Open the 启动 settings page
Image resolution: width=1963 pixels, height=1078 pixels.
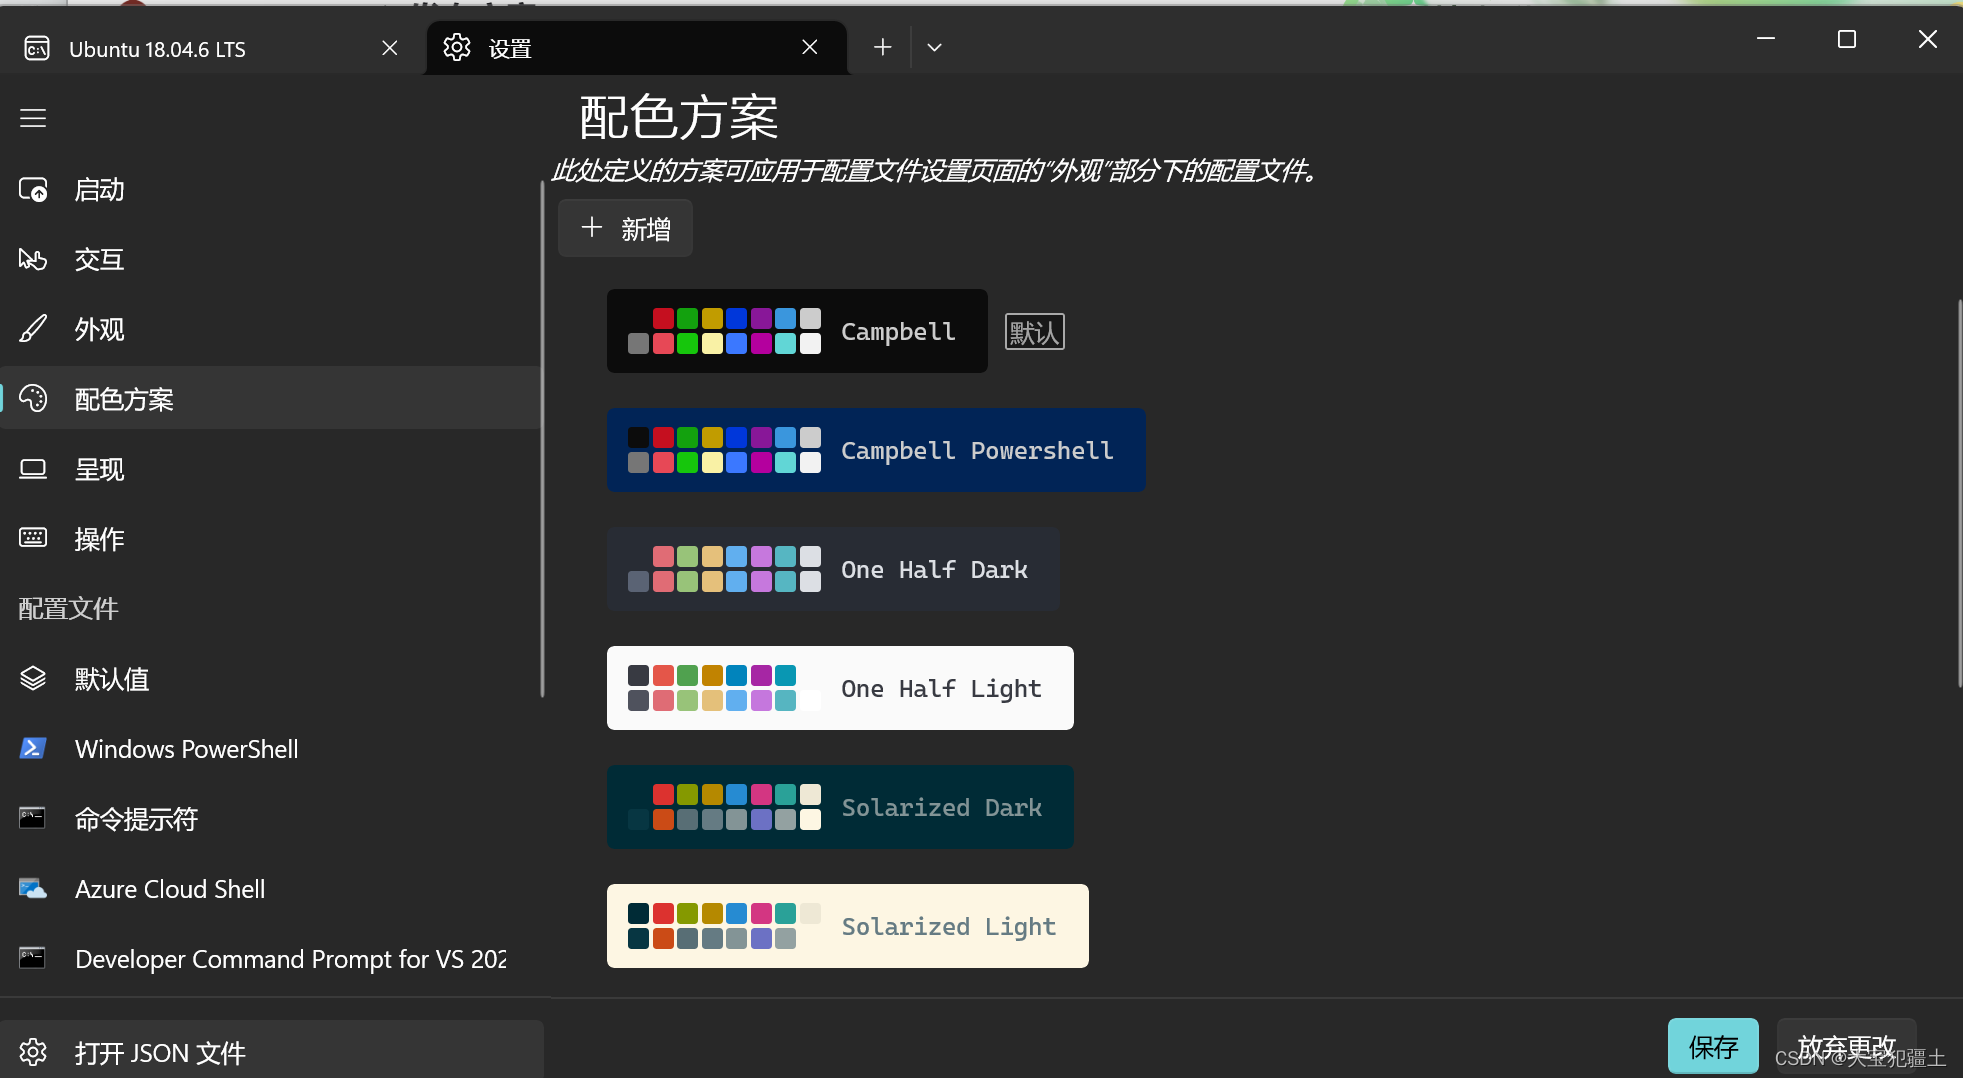271,190
